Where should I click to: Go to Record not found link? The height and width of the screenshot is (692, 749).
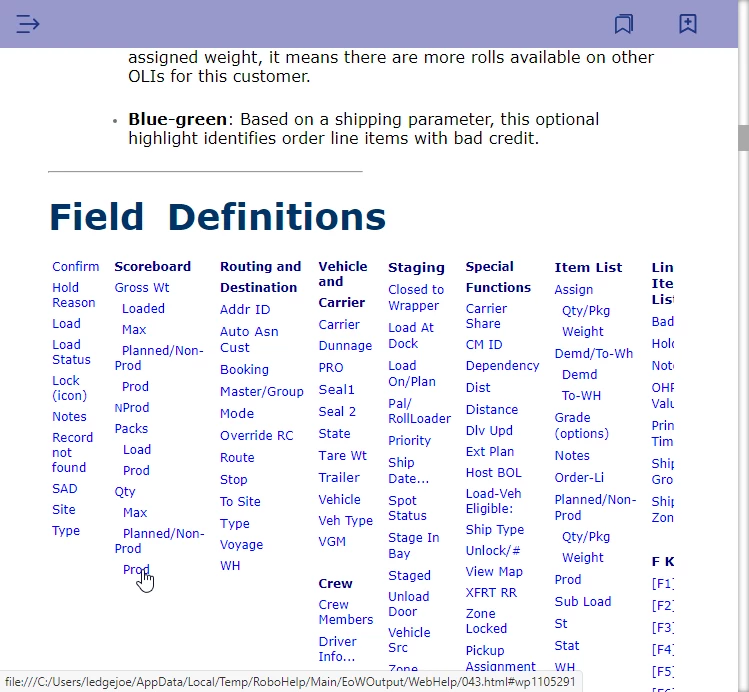[x=73, y=452]
